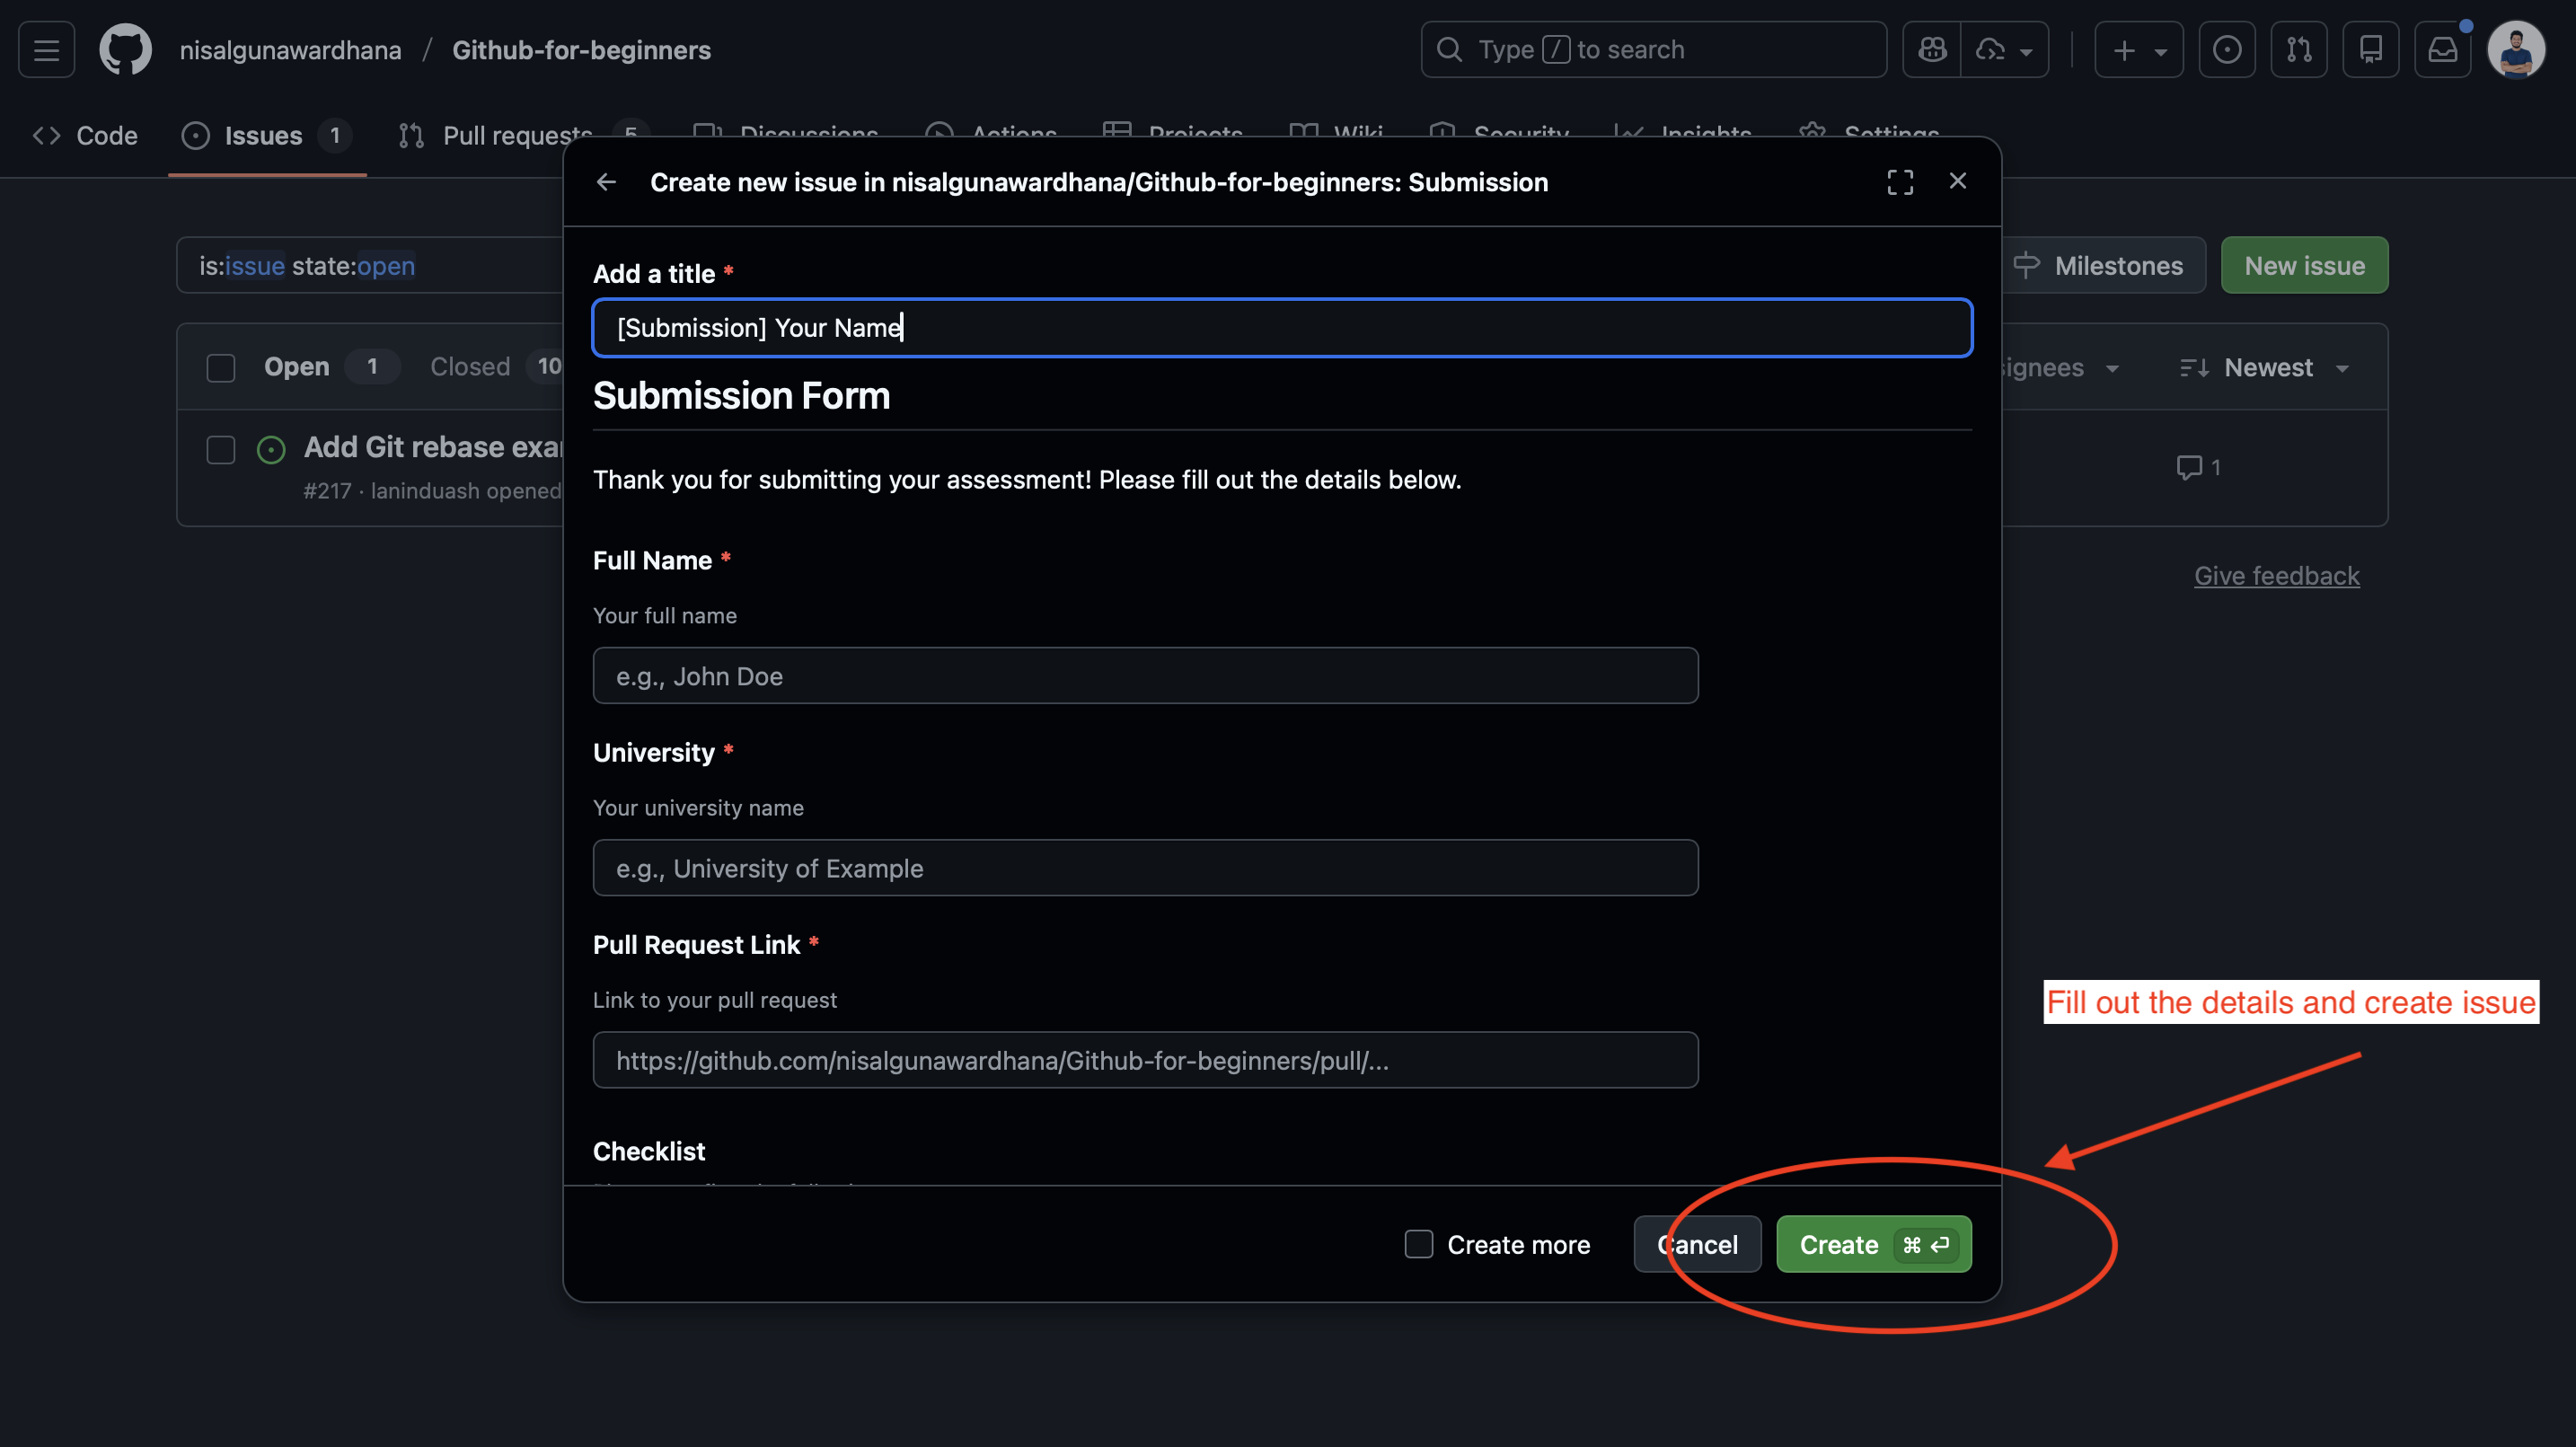Image resolution: width=2576 pixels, height=1447 pixels.
Task: Close the create new issue dialog
Action: tap(1958, 181)
